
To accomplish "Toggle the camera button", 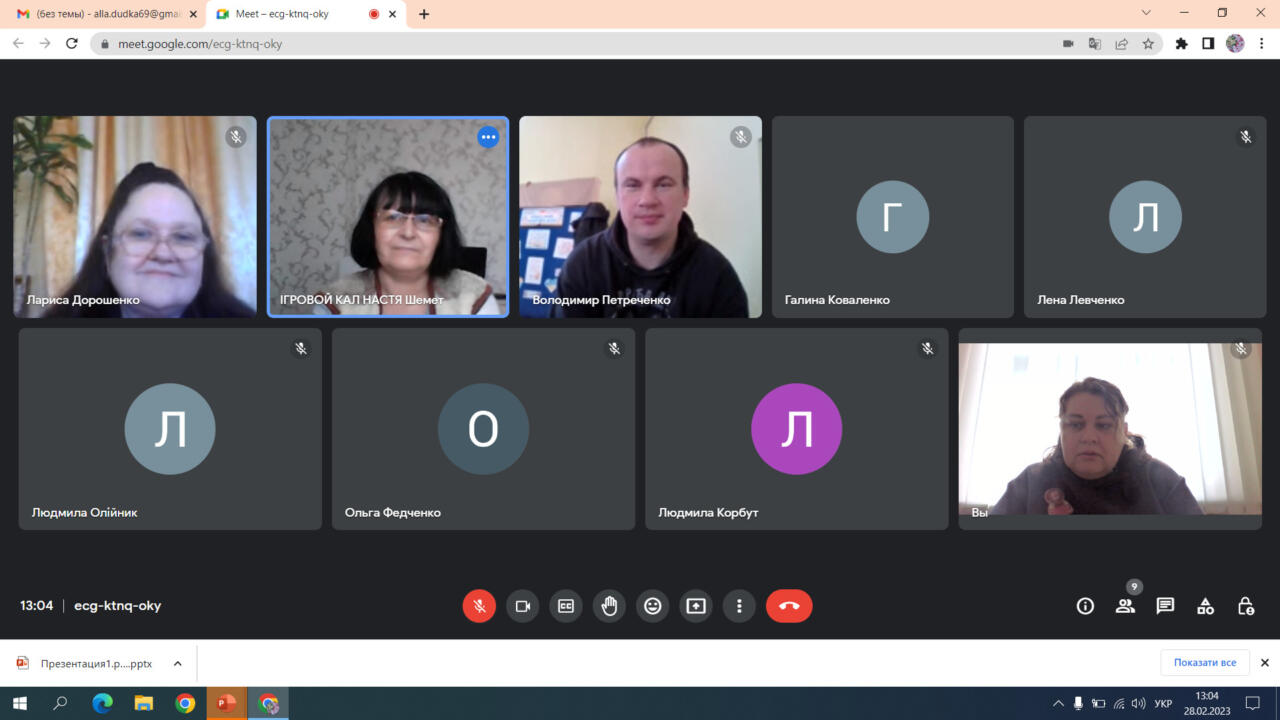I will pyautogui.click(x=522, y=606).
